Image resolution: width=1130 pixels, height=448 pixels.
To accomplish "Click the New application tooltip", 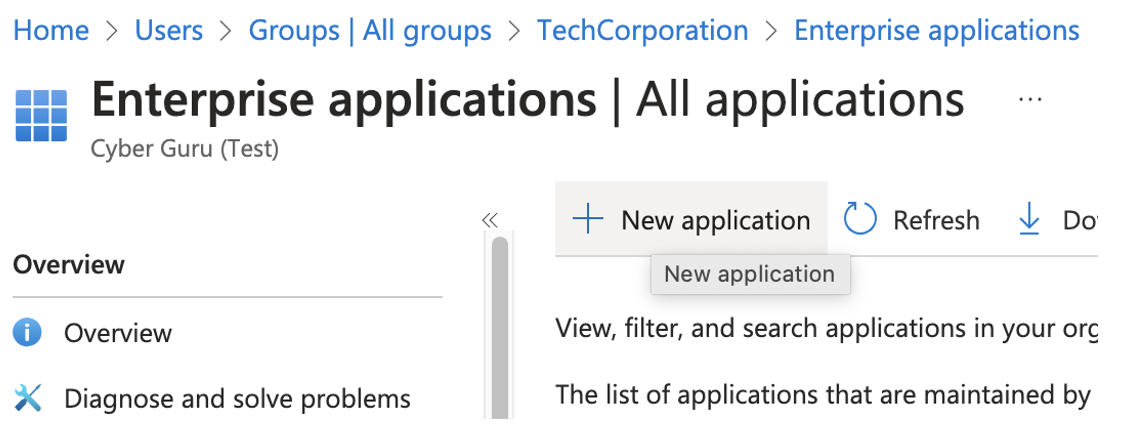I will (x=750, y=274).
